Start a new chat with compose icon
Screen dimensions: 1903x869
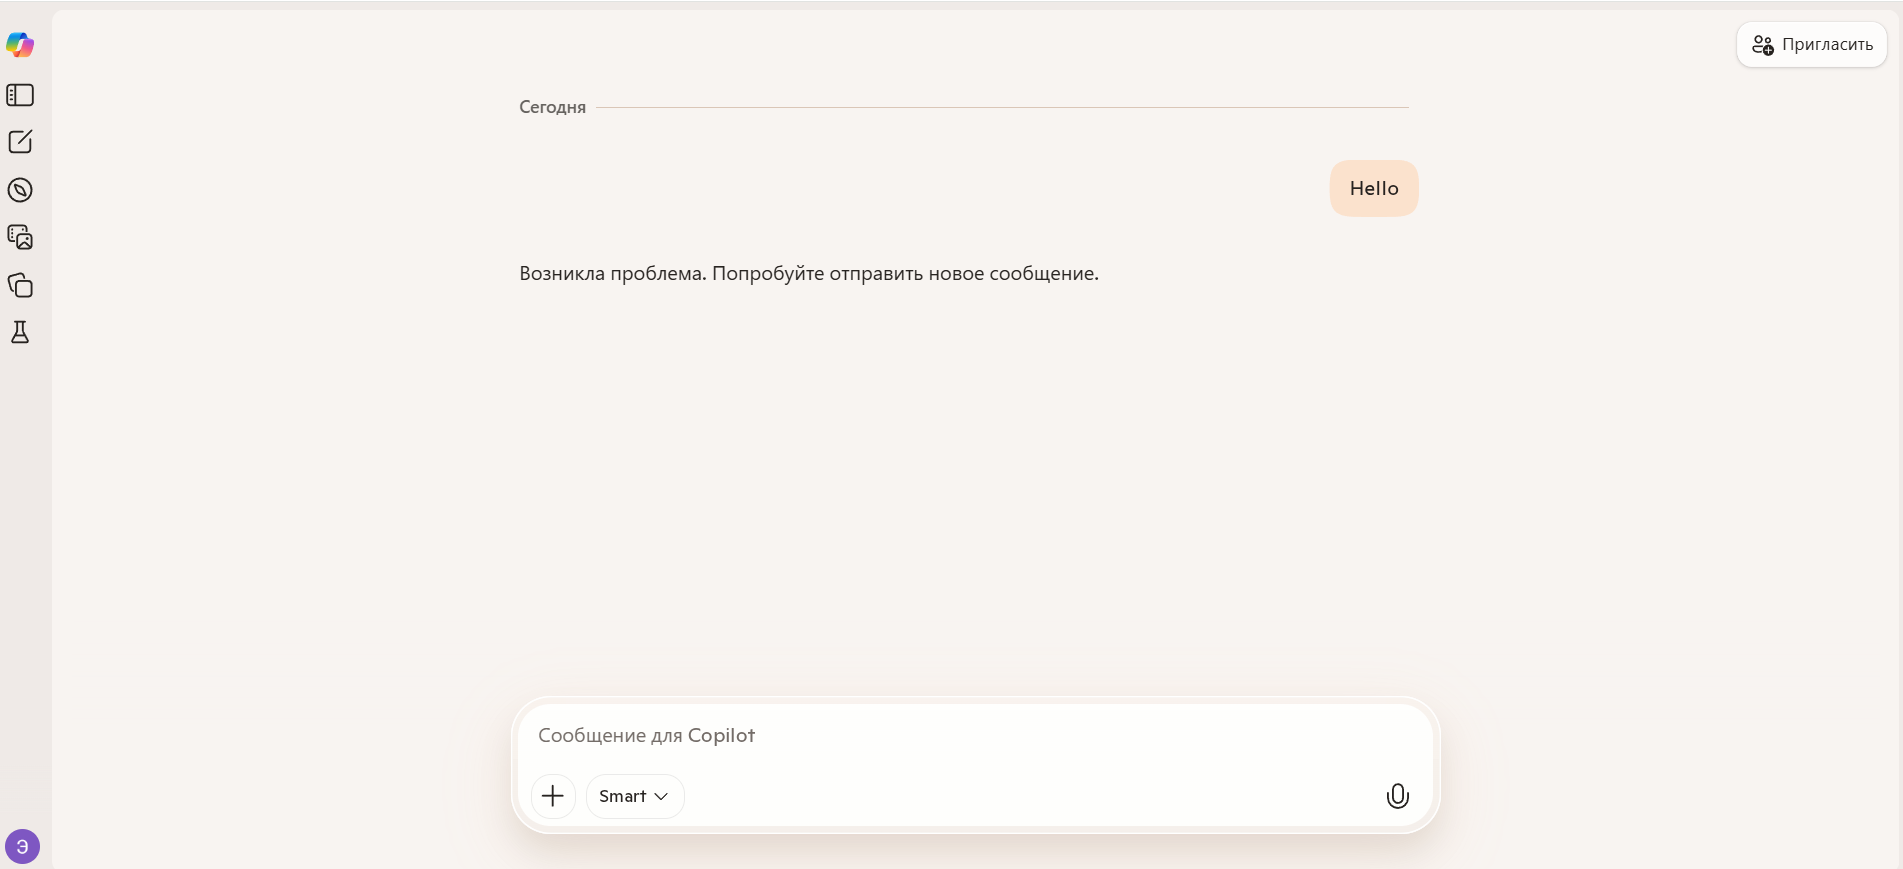click(x=20, y=142)
